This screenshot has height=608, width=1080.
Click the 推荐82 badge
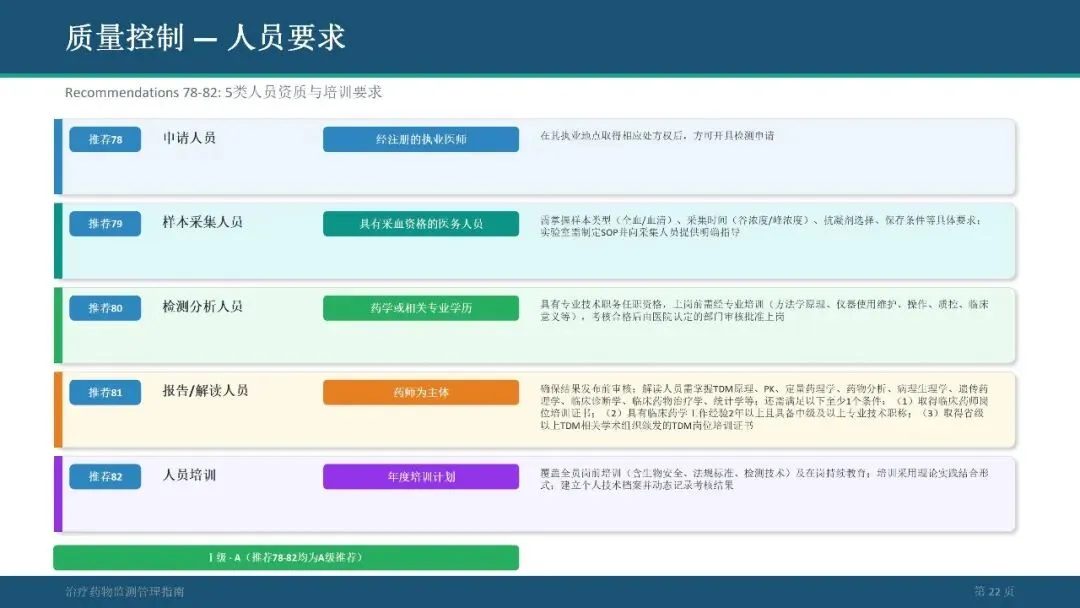point(105,476)
